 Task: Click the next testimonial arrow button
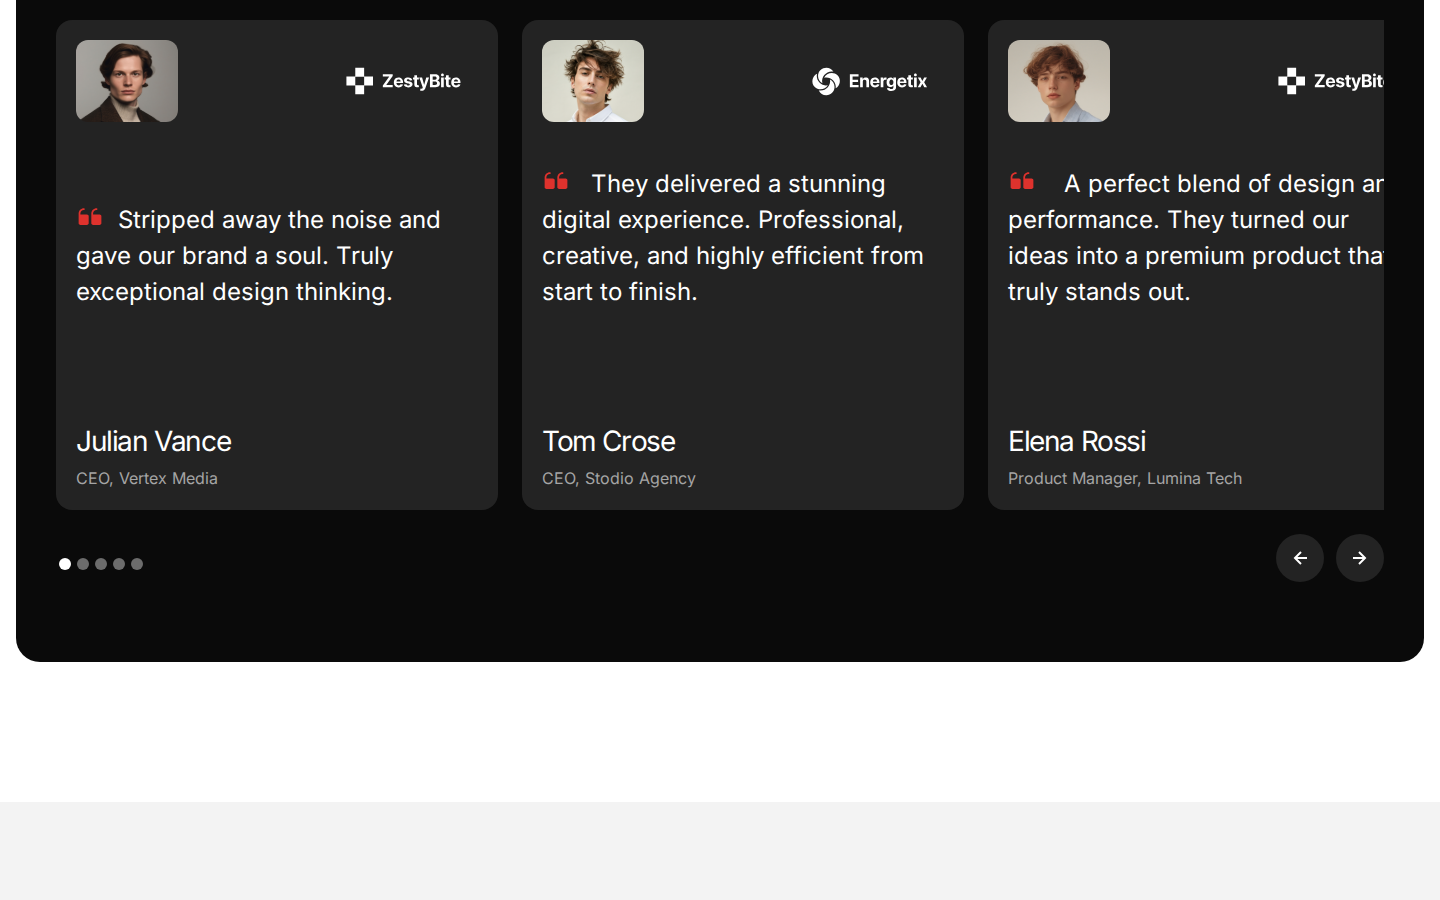pyautogui.click(x=1359, y=558)
